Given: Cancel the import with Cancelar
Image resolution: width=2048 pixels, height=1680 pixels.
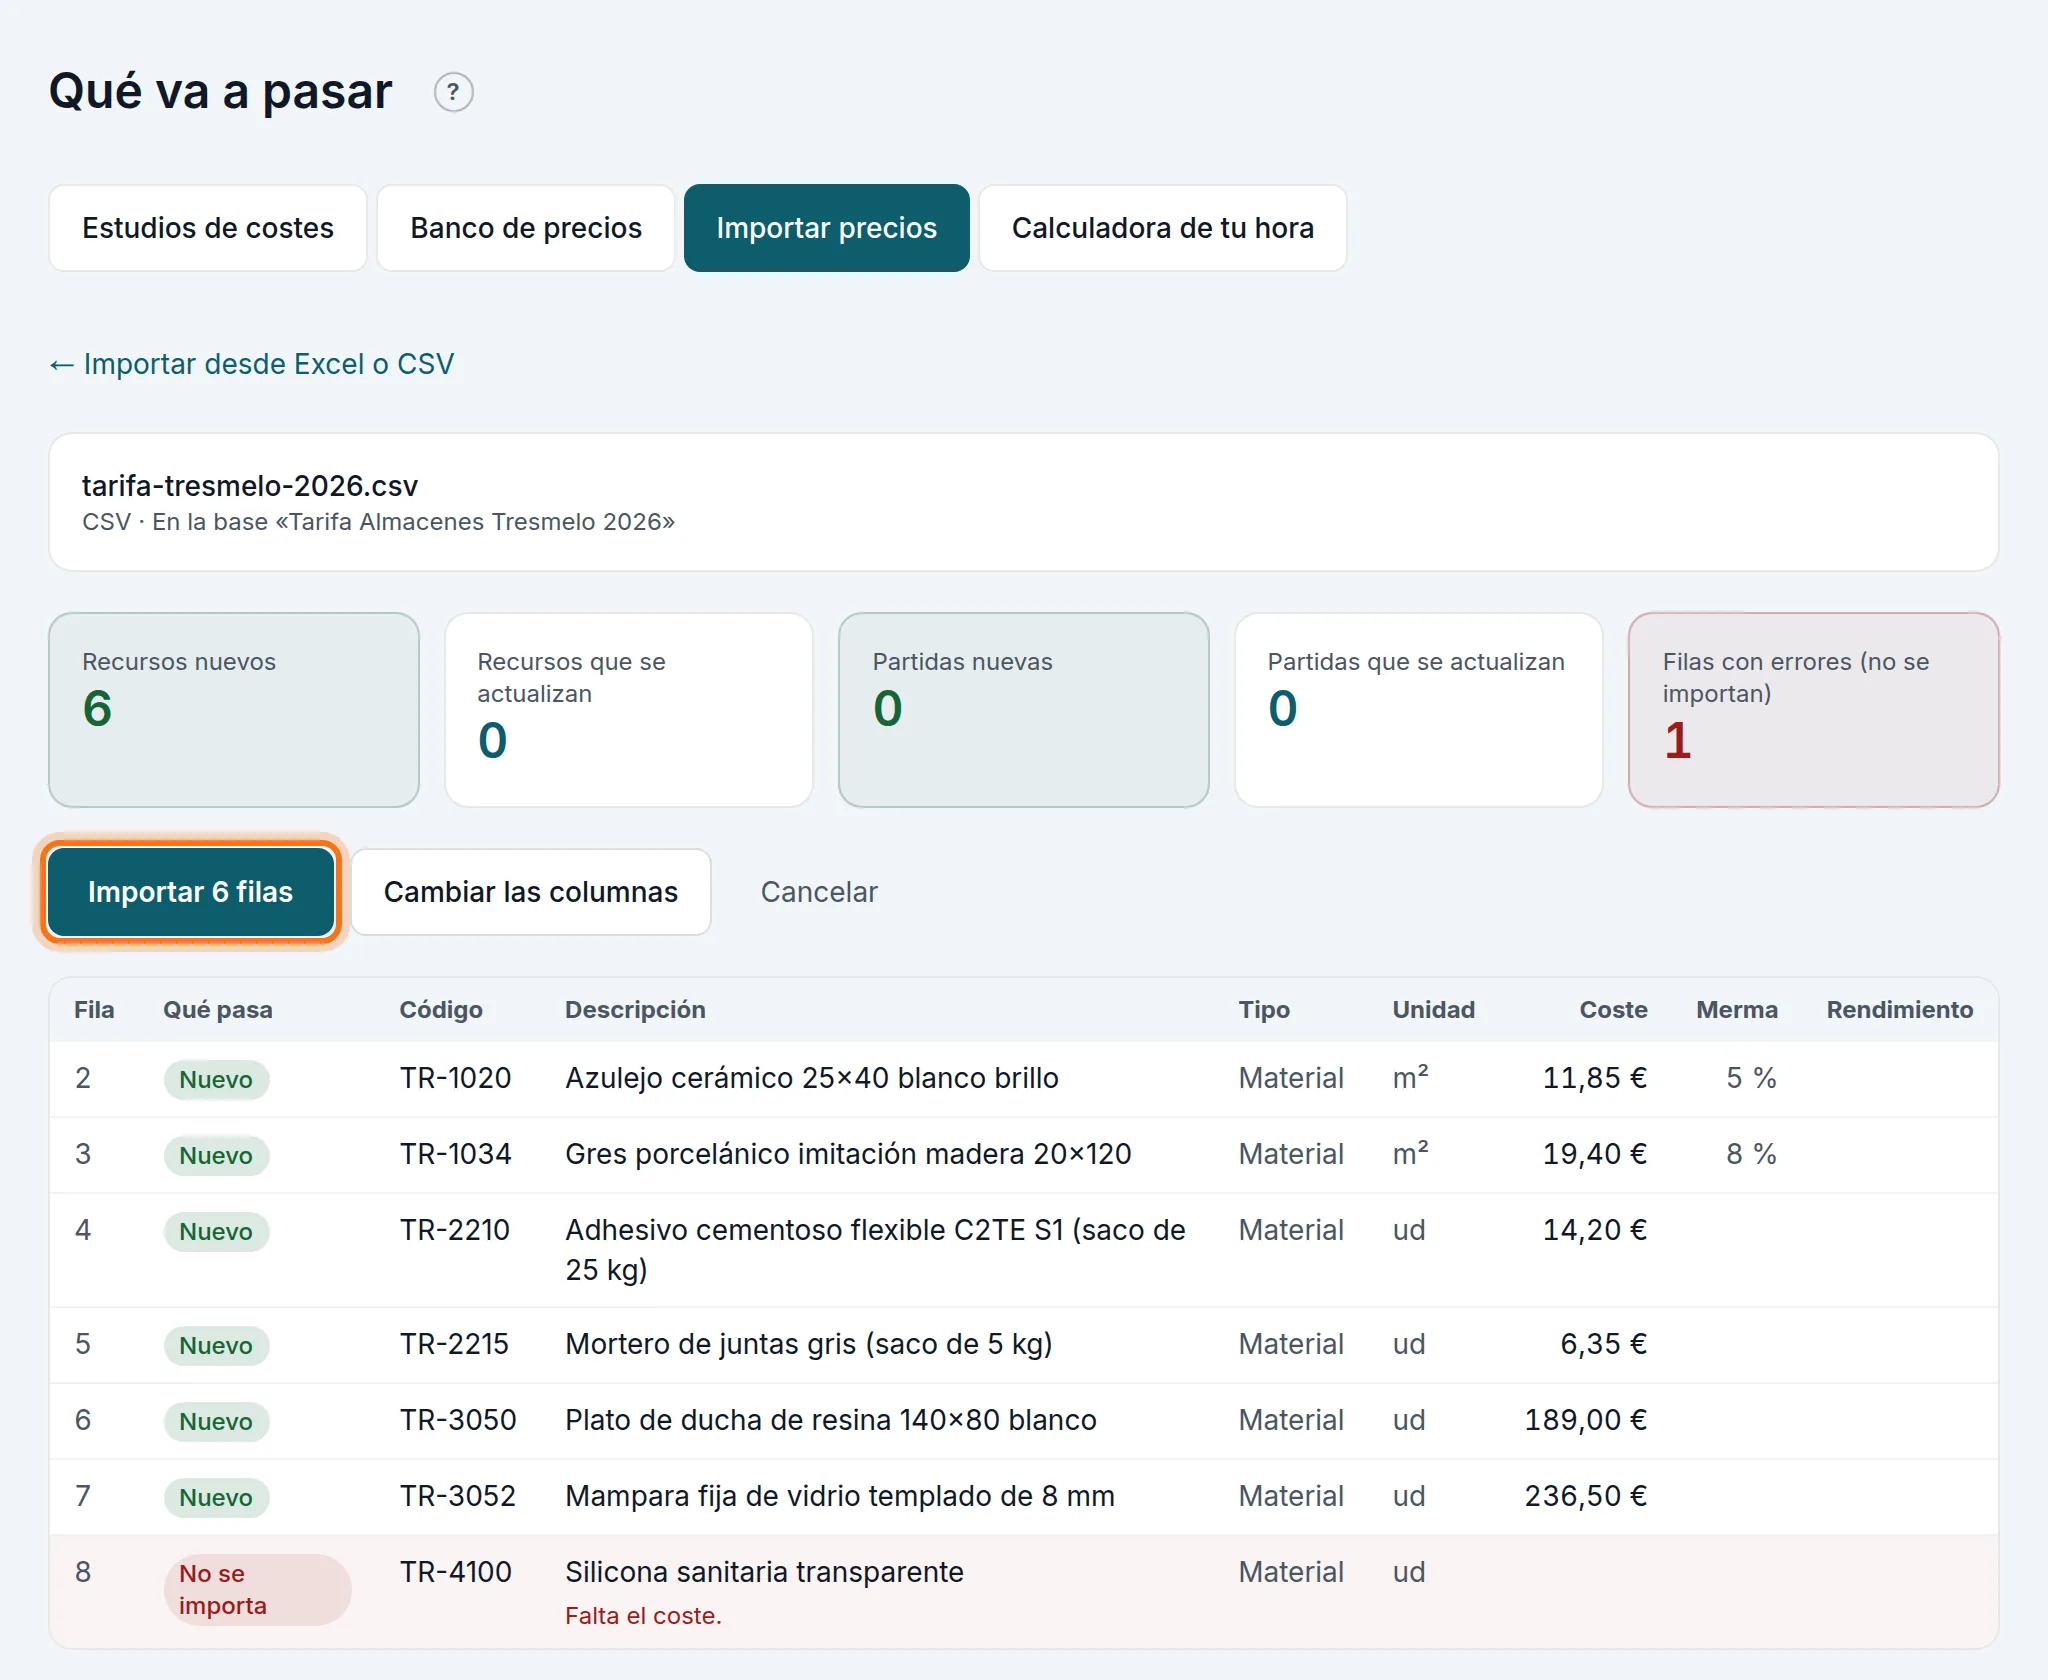Looking at the screenshot, I should coord(819,892).
